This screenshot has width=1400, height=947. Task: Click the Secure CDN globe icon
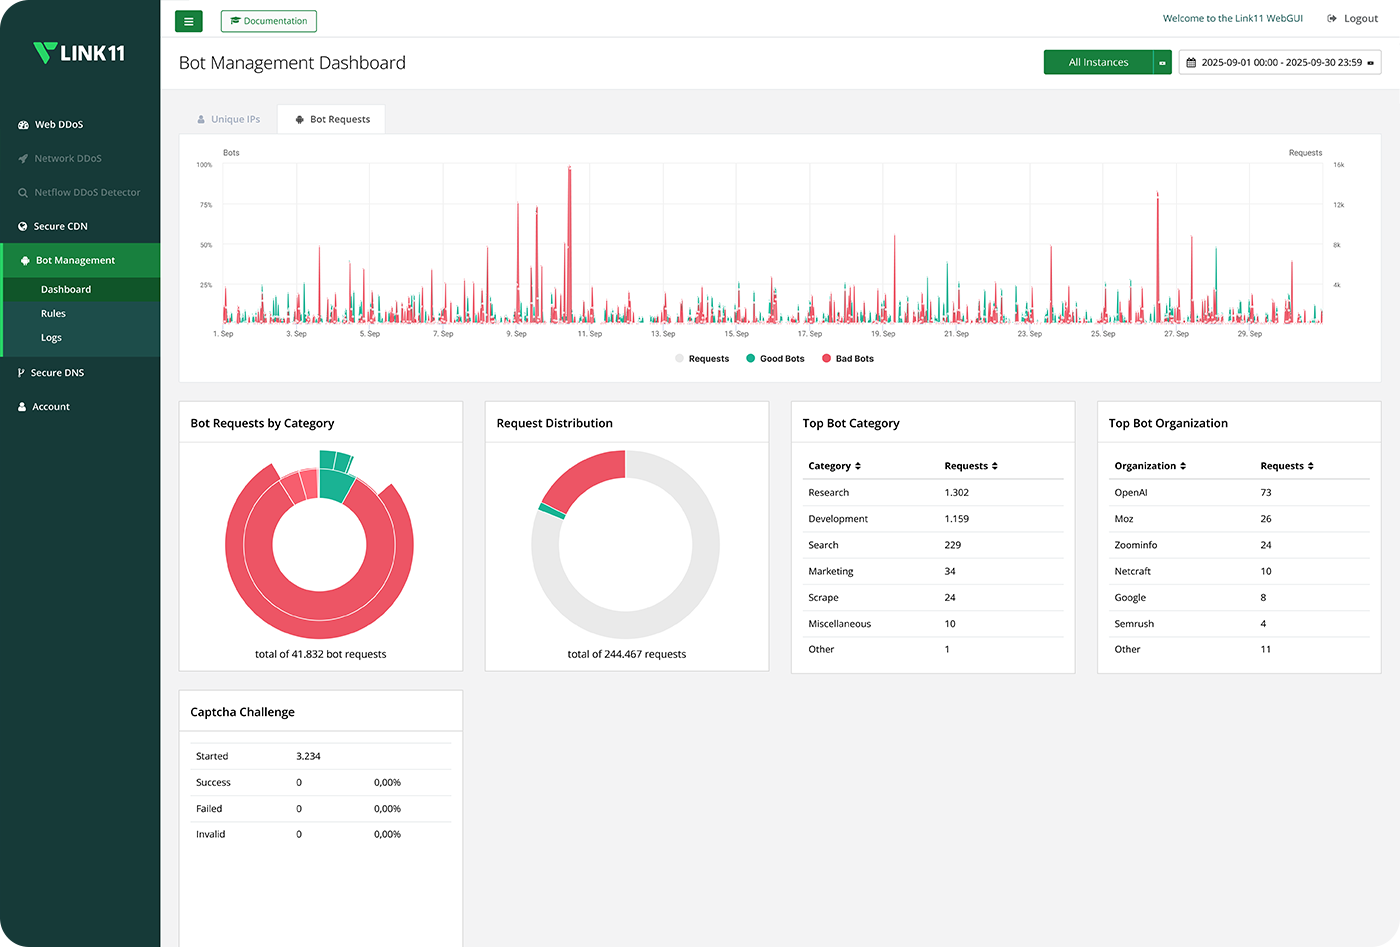click(23, 227)
